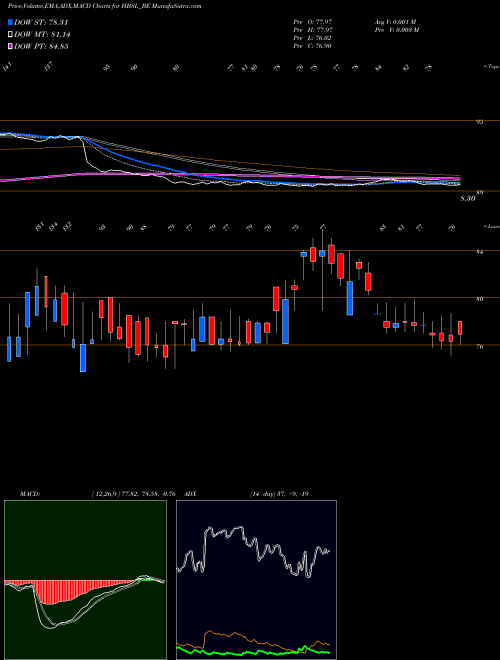This screenshot has width=500, height=660.
Task: Click the ADX '(14 day) 37, +9, -19' readout
Action: tap(279, 494)
